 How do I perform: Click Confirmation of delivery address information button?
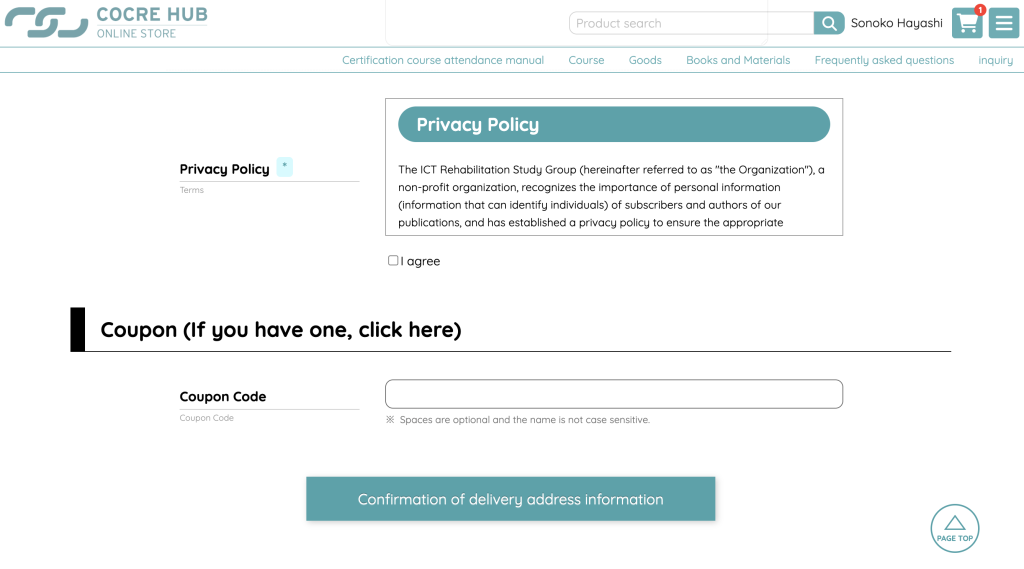[x=510, y=499]
